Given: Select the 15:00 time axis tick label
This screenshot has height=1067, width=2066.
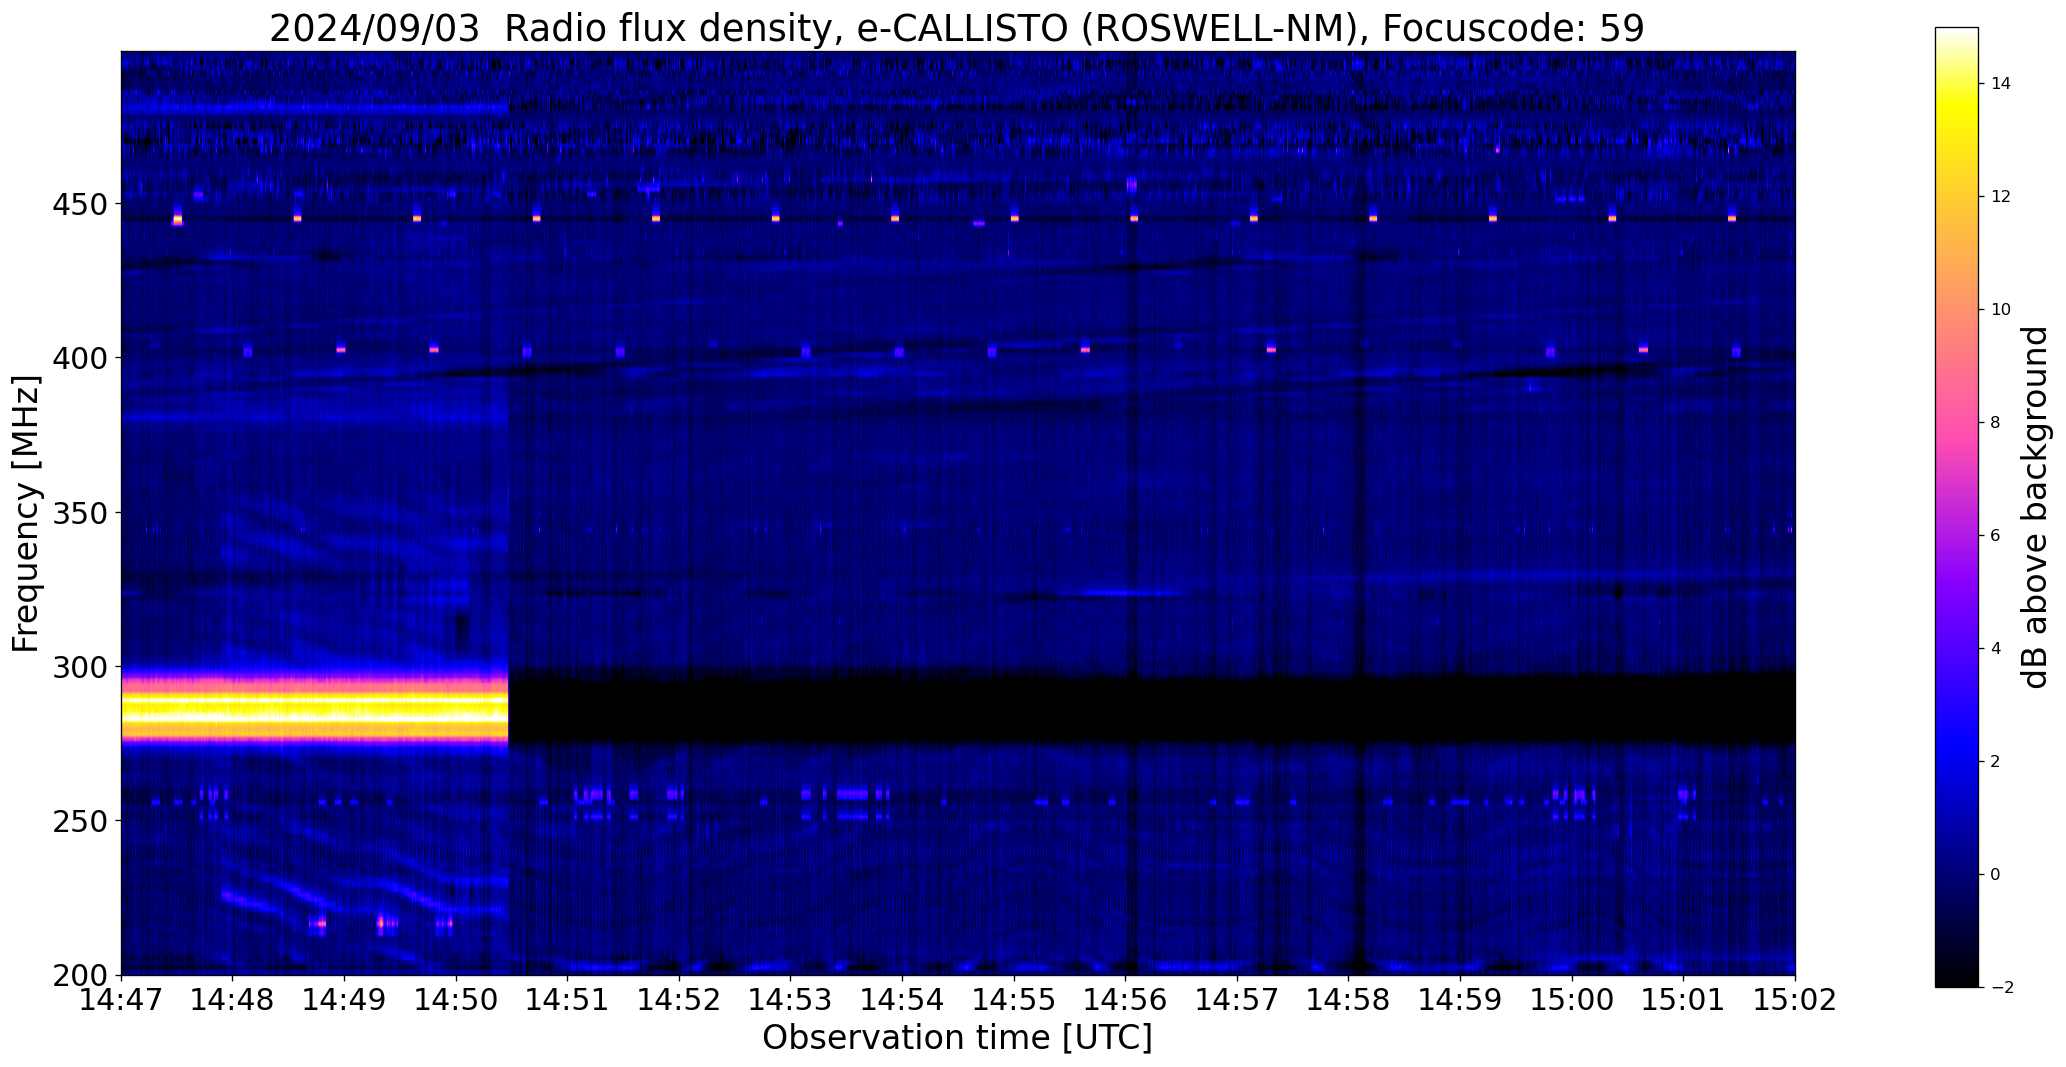Looking at the screenshot, I should [1572, 1000].
